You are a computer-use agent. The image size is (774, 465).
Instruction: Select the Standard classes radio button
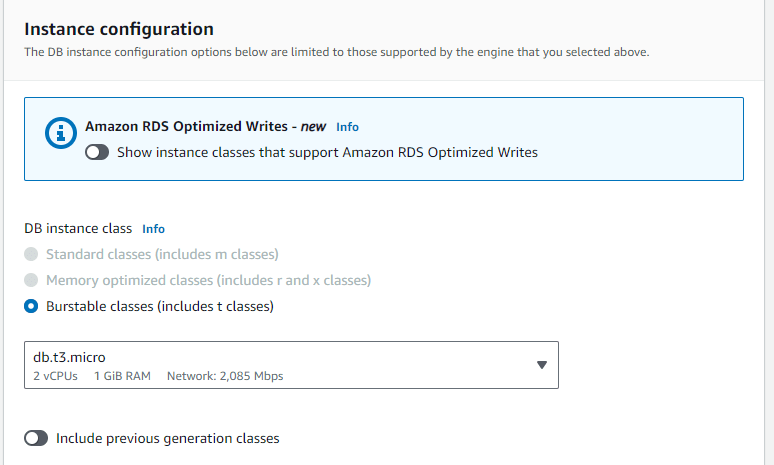point(31,254)
